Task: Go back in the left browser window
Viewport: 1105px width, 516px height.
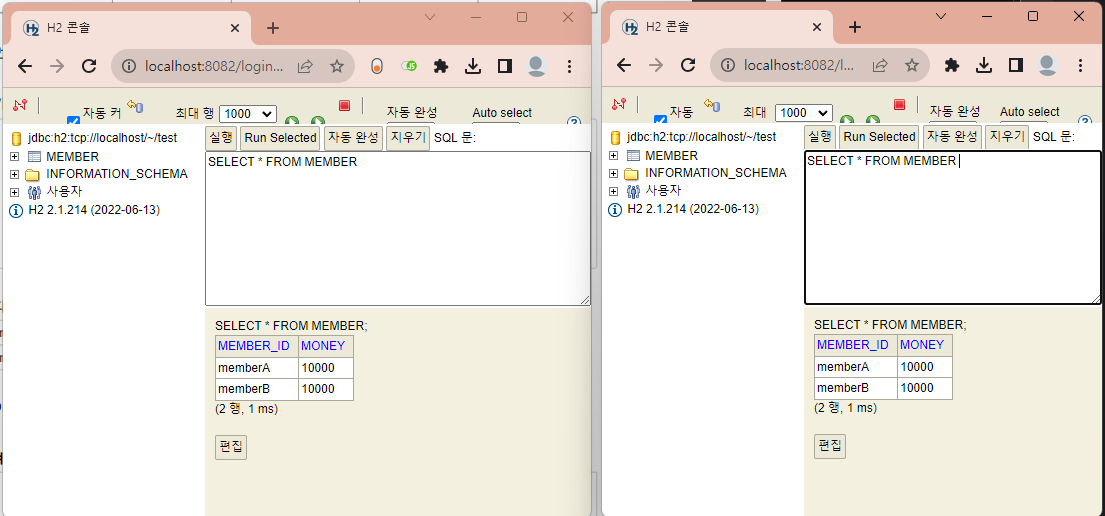Action: click(x=25, y=66)
